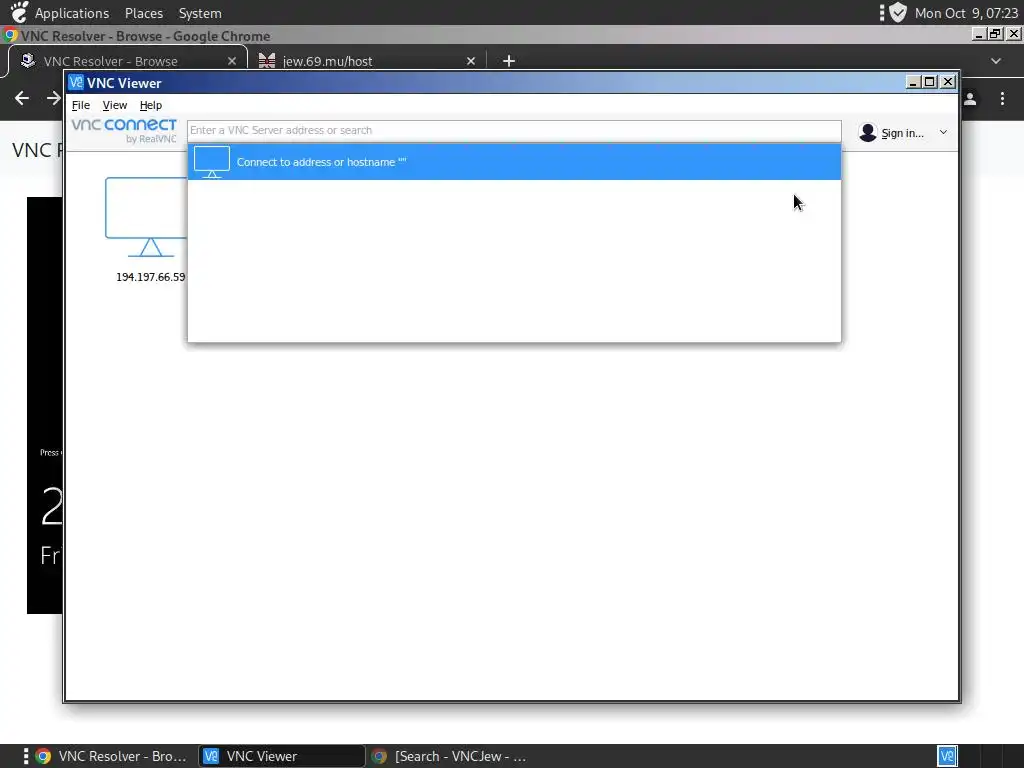Switch to Search - VNCJew Chrome window in taskbar
The image size is (1024, 768).
pyautogui.click(x=449, y=756)
